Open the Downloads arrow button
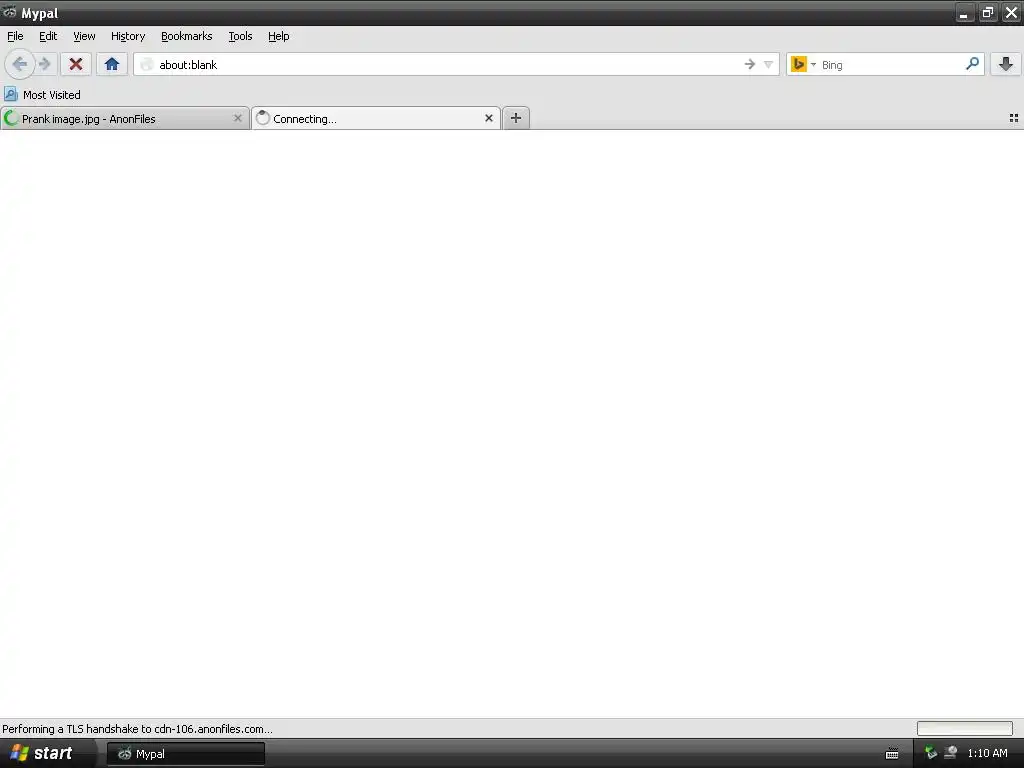This screenshot has height=768, width=1024. pos(1006,64)
